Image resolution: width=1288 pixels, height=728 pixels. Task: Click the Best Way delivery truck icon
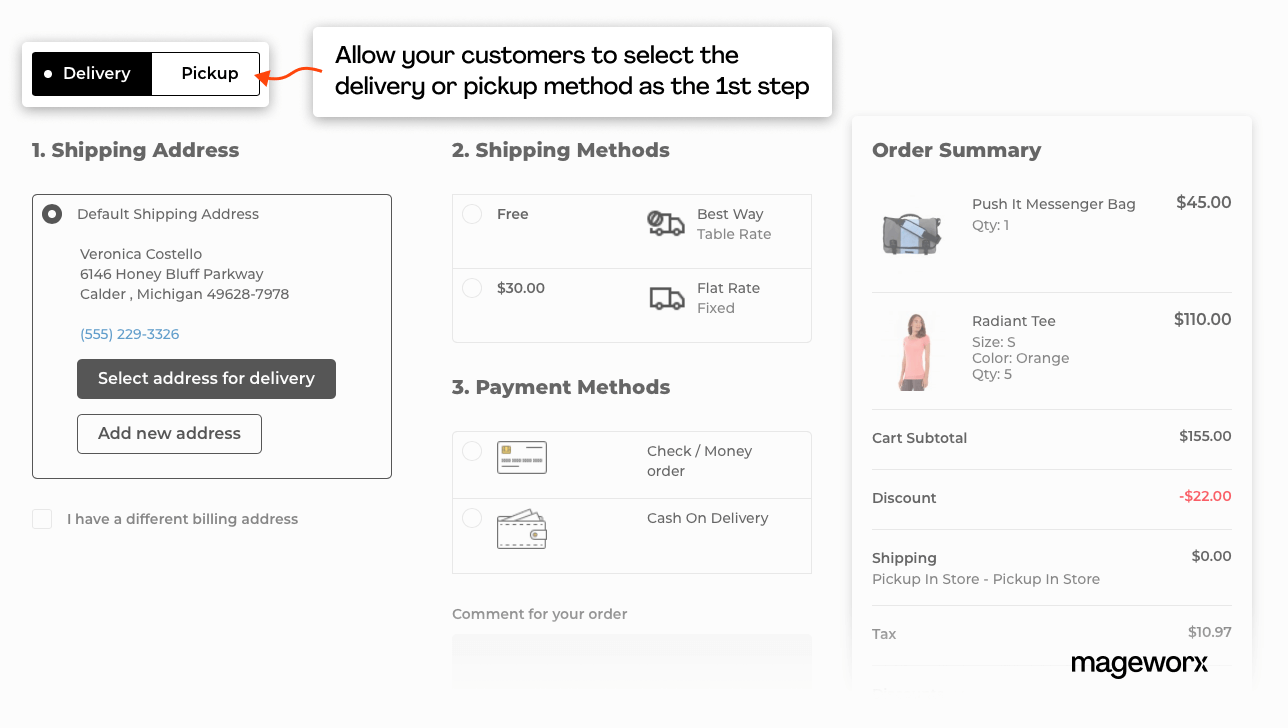coord(664,223)
